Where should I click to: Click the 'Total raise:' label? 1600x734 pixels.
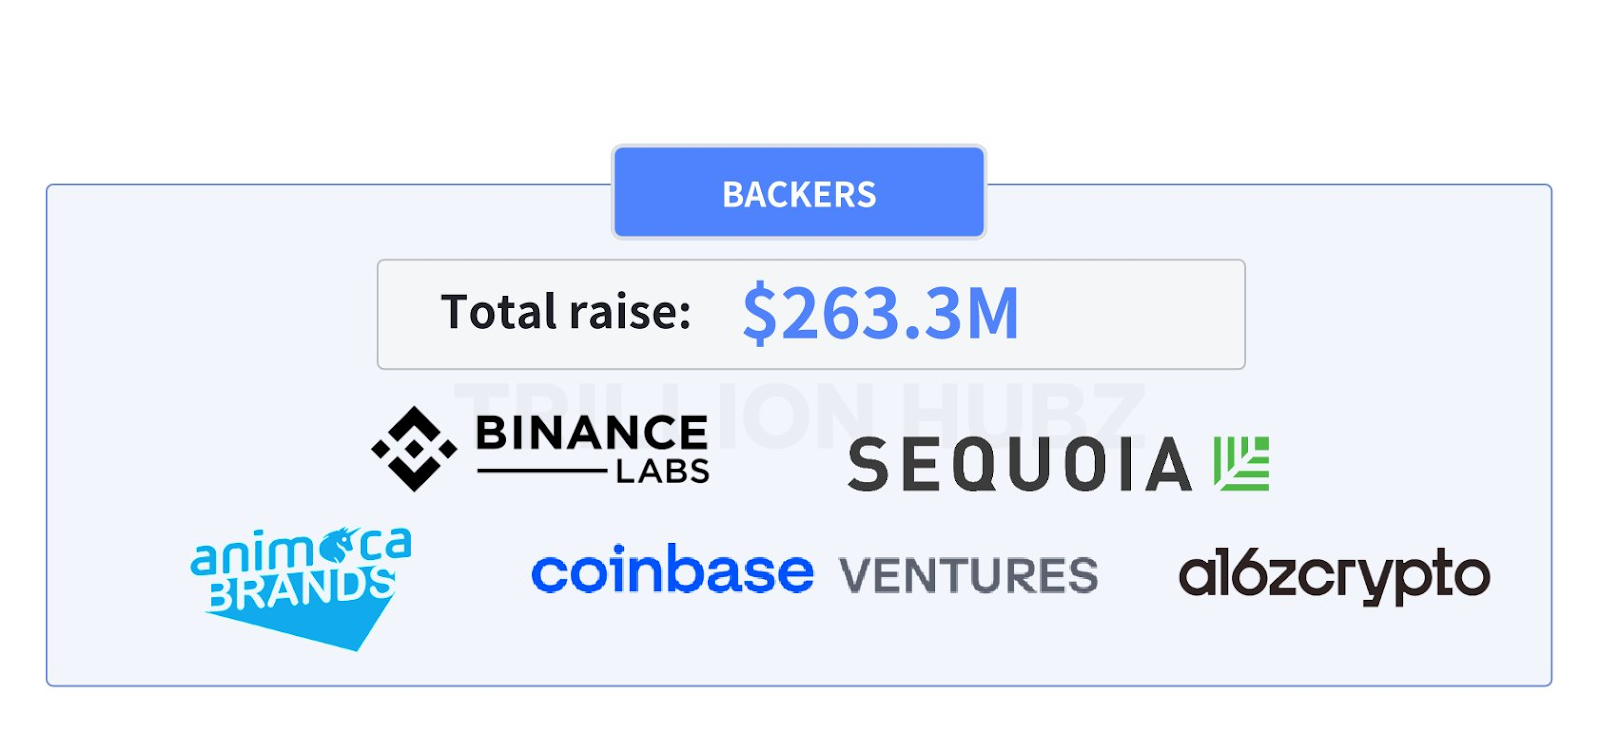(x=566, y=312)
